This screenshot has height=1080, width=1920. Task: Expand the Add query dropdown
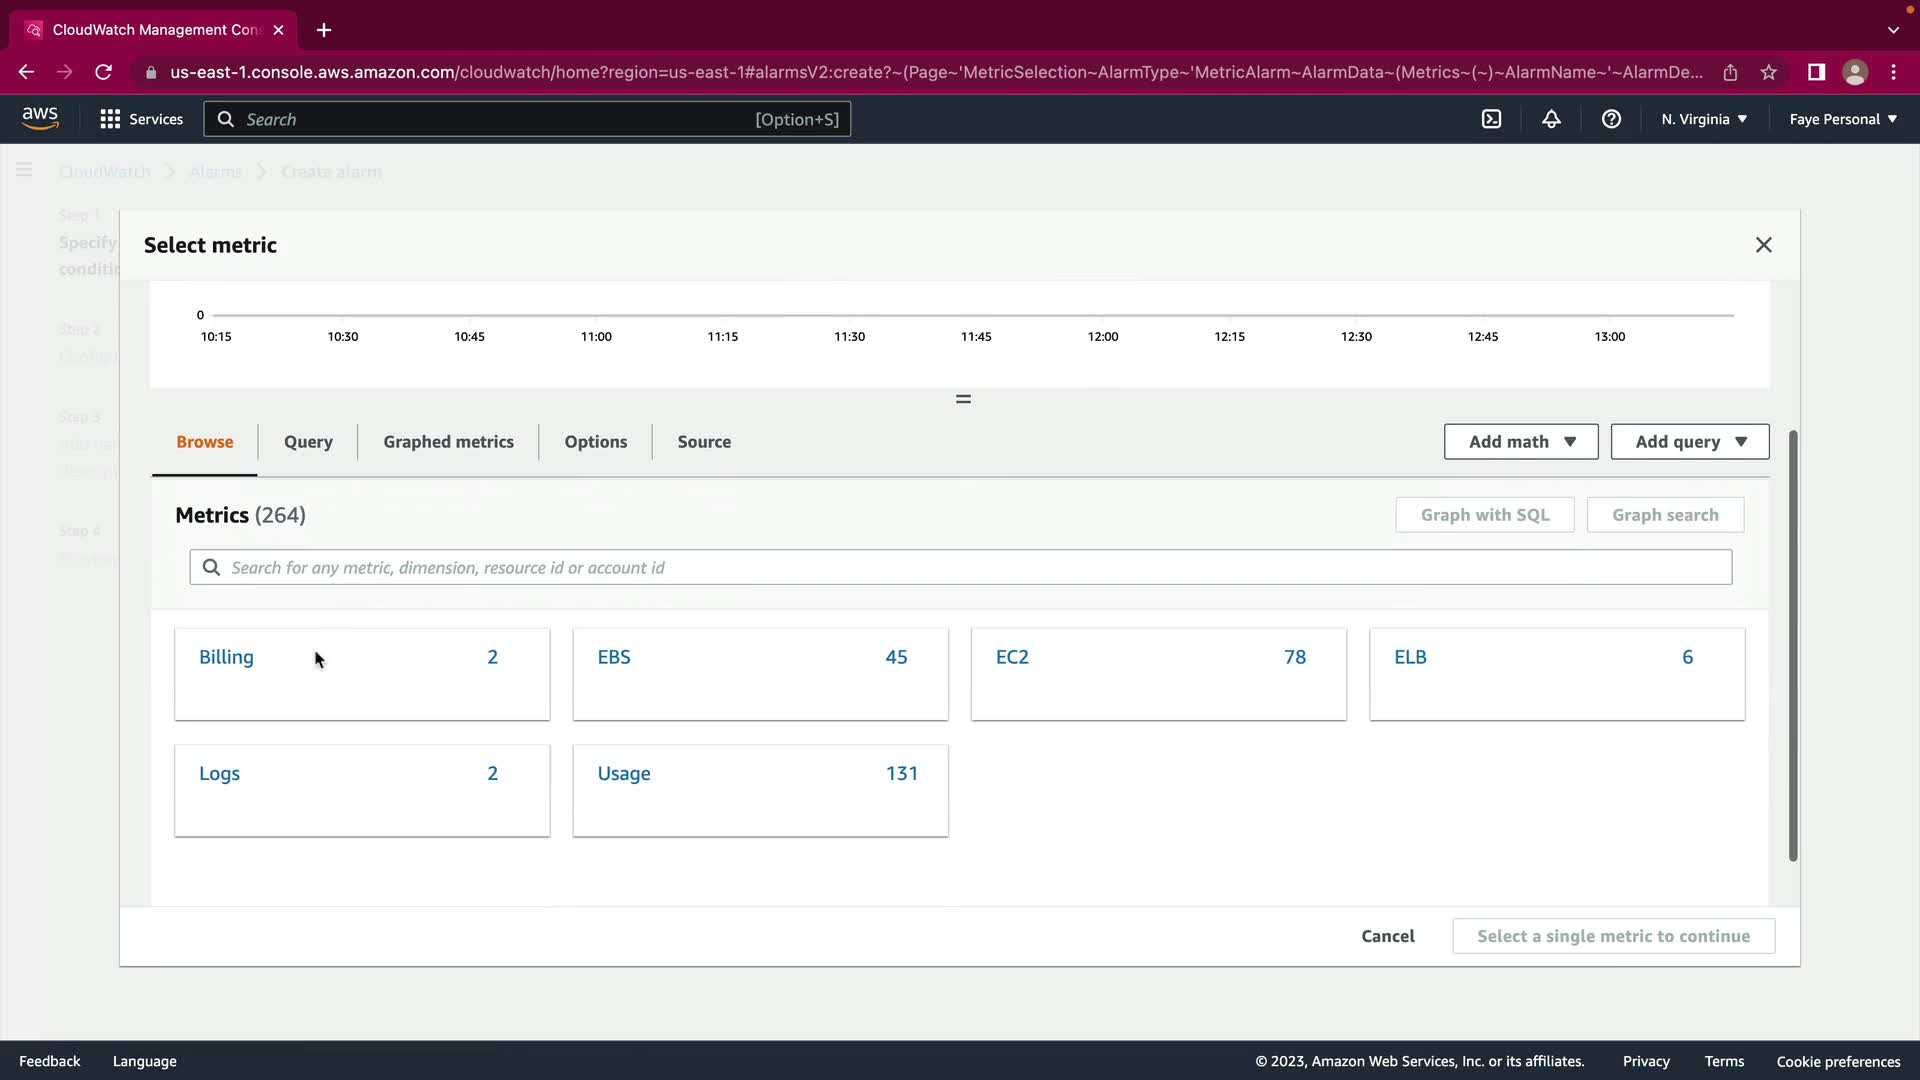(x=1689, y=442)
